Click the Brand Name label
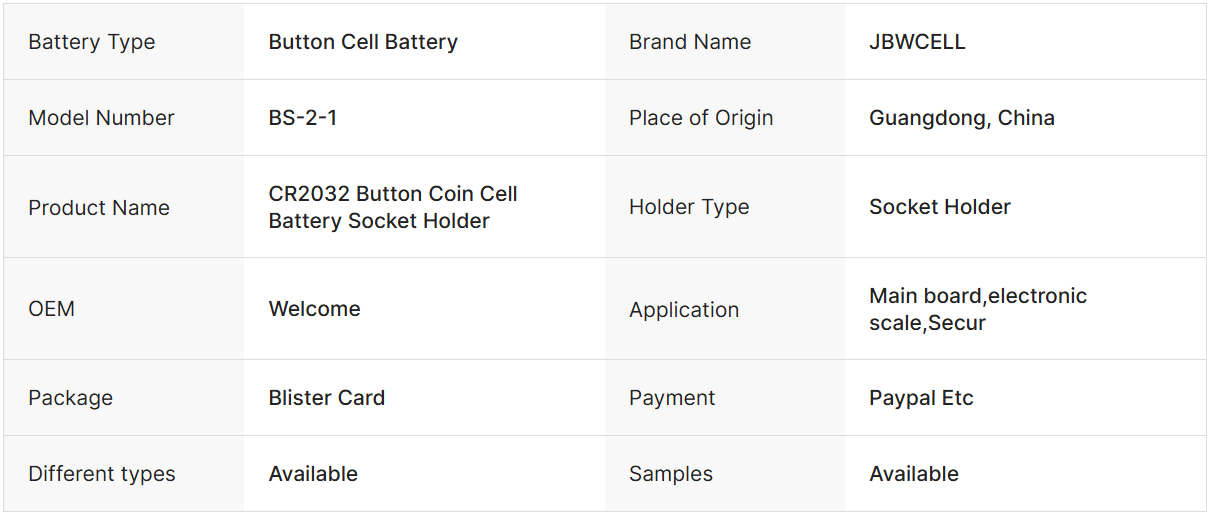Viewport: 1212px width, 513px height. coord(690,42)
